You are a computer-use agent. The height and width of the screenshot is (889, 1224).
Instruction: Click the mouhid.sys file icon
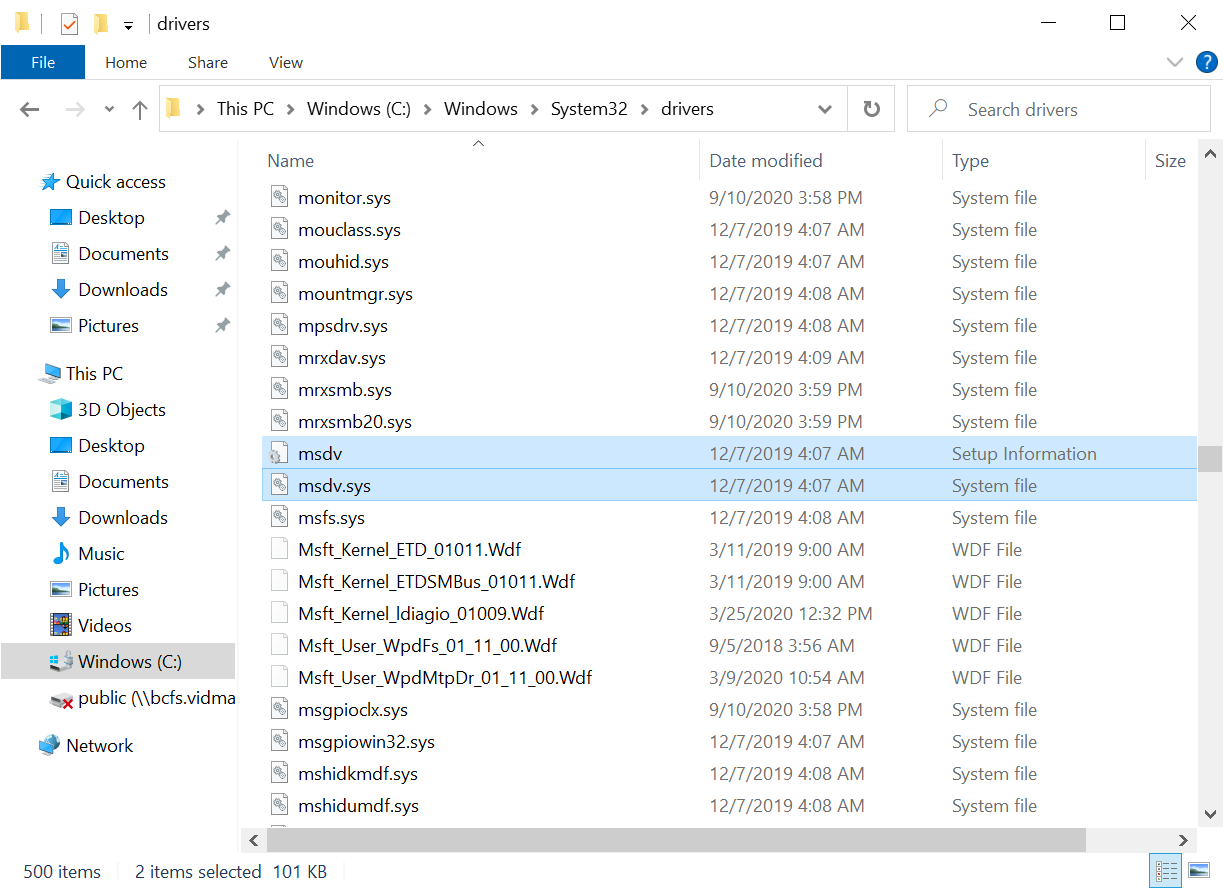pos(279,262)
